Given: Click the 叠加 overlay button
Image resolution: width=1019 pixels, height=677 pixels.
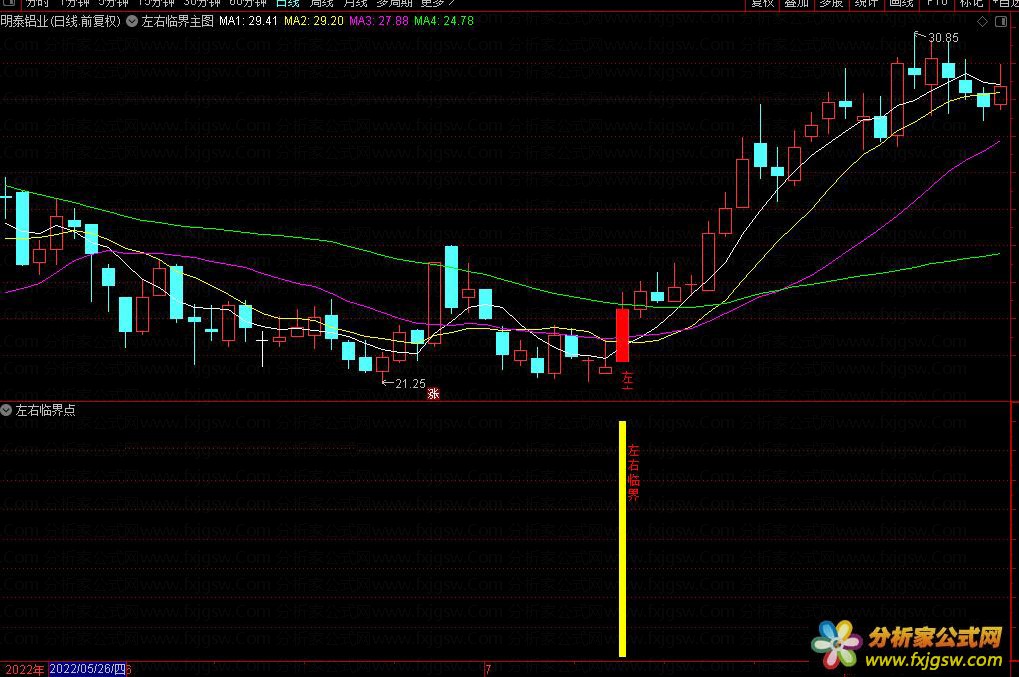Looking at the screenshot, I should [x=796, y=3].
